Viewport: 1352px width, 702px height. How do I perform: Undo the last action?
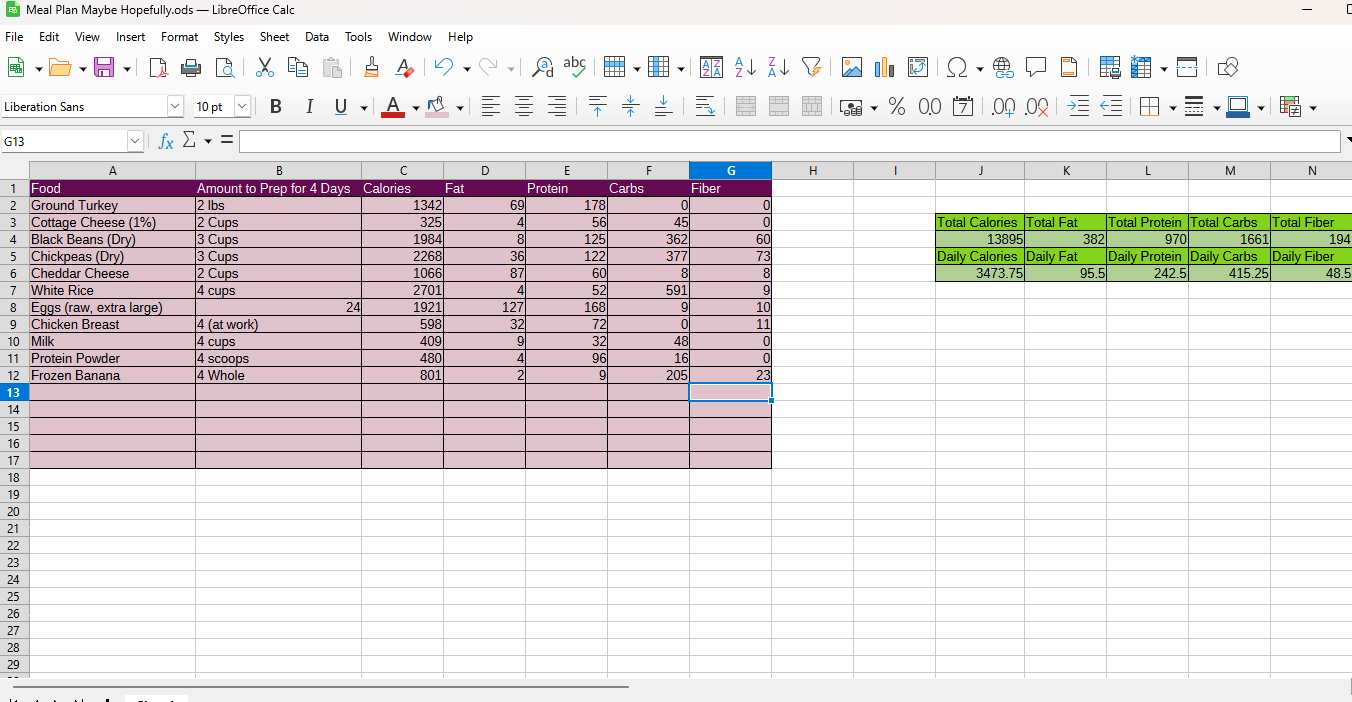444,67
